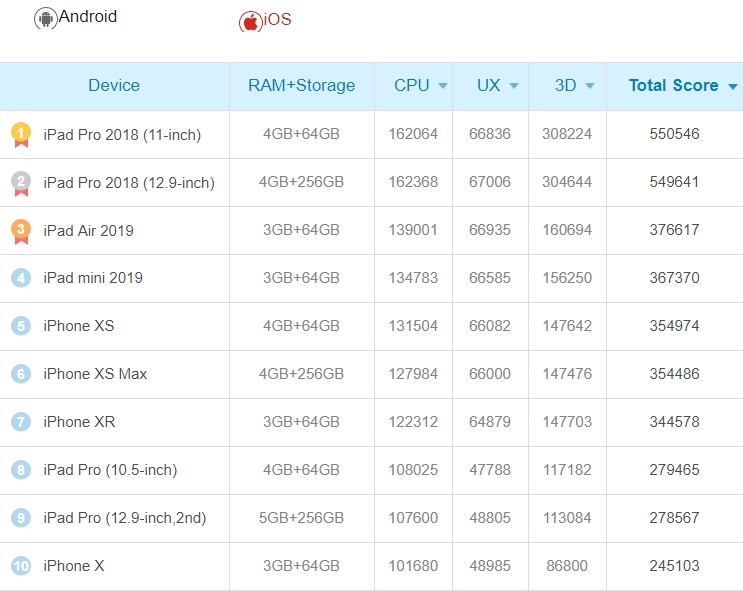Click the Android robot icon

(x=45, y=19)
